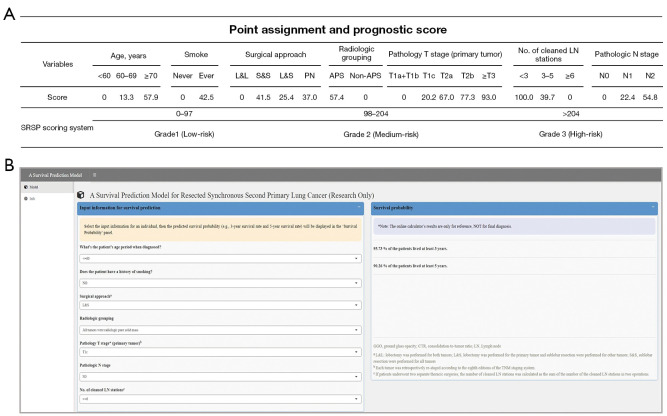Click the score value 54.8
The width and height of the screenshot is (667, 416).
(x=650, y=97)
